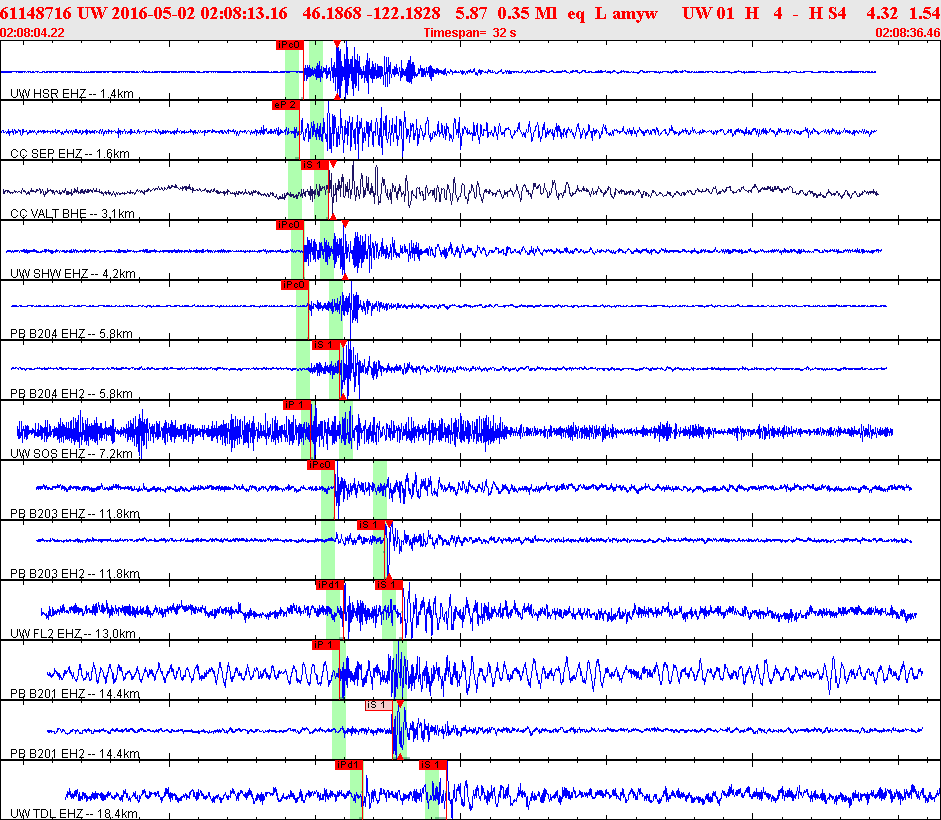Screen dimensions: 941x820
Task: Select the analyst name amyw in header
Action: coord(635,13)
